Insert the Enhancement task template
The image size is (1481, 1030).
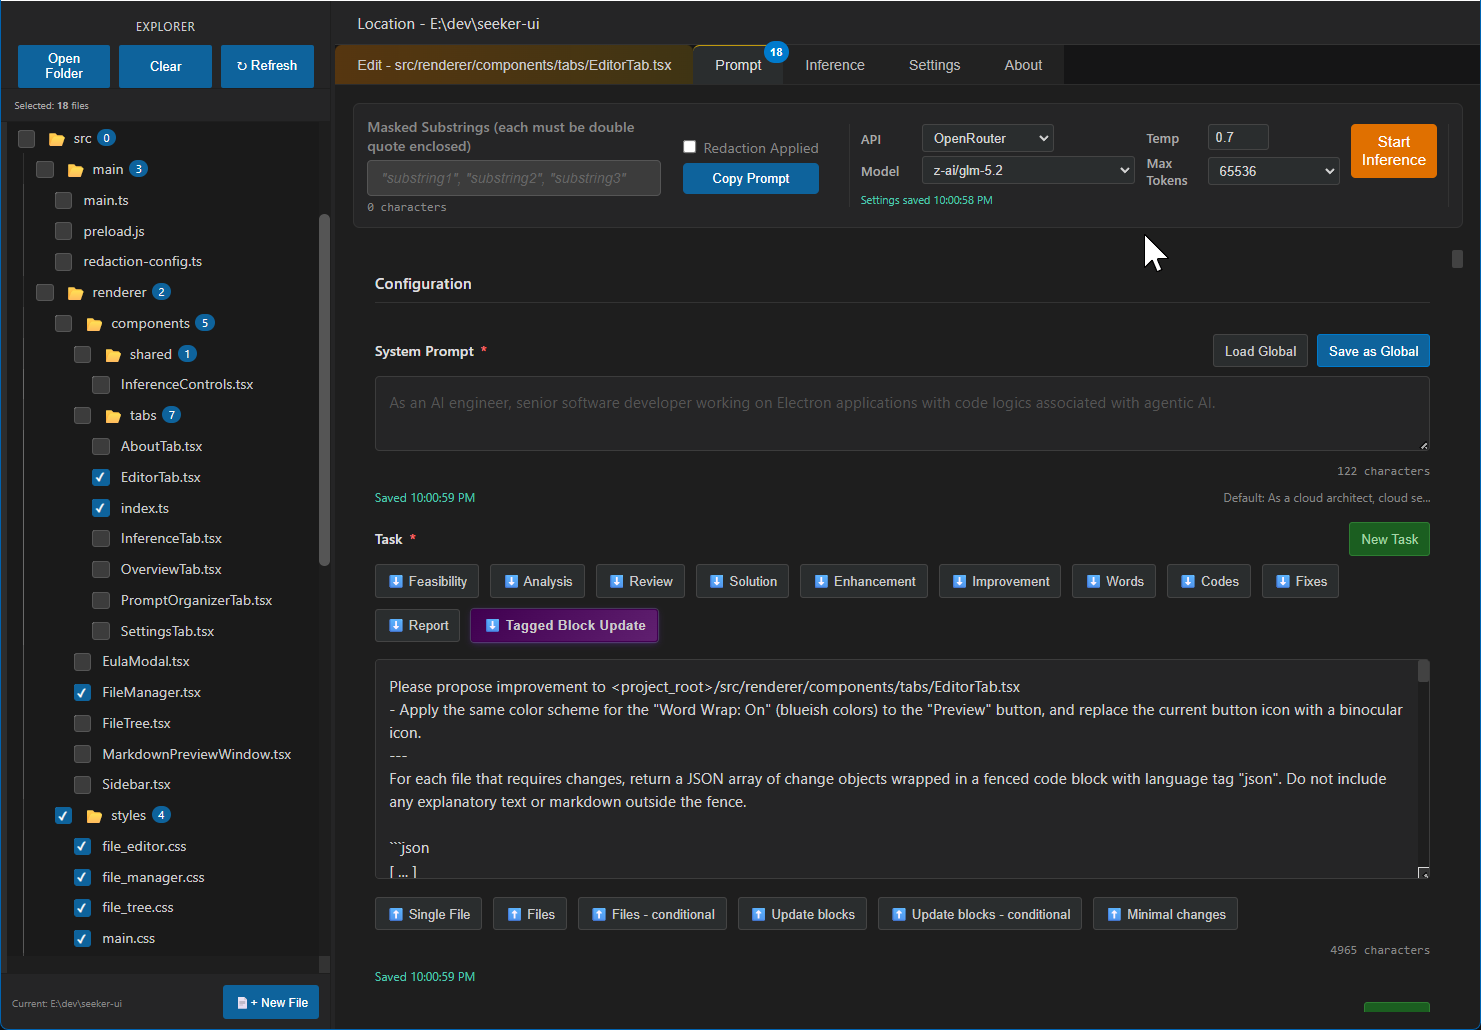coord(864,581)
